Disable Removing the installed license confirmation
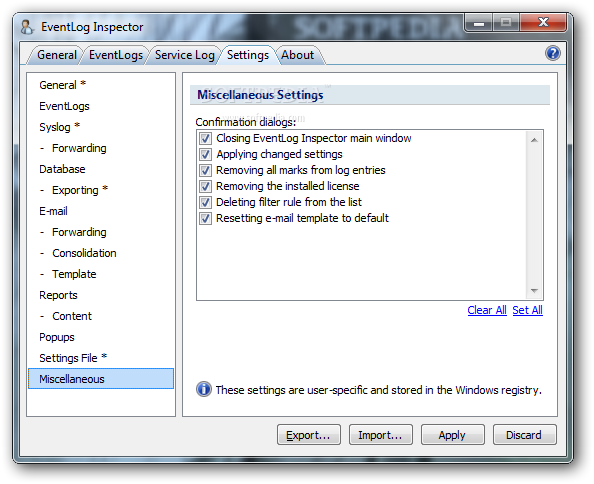 (205, 186)
